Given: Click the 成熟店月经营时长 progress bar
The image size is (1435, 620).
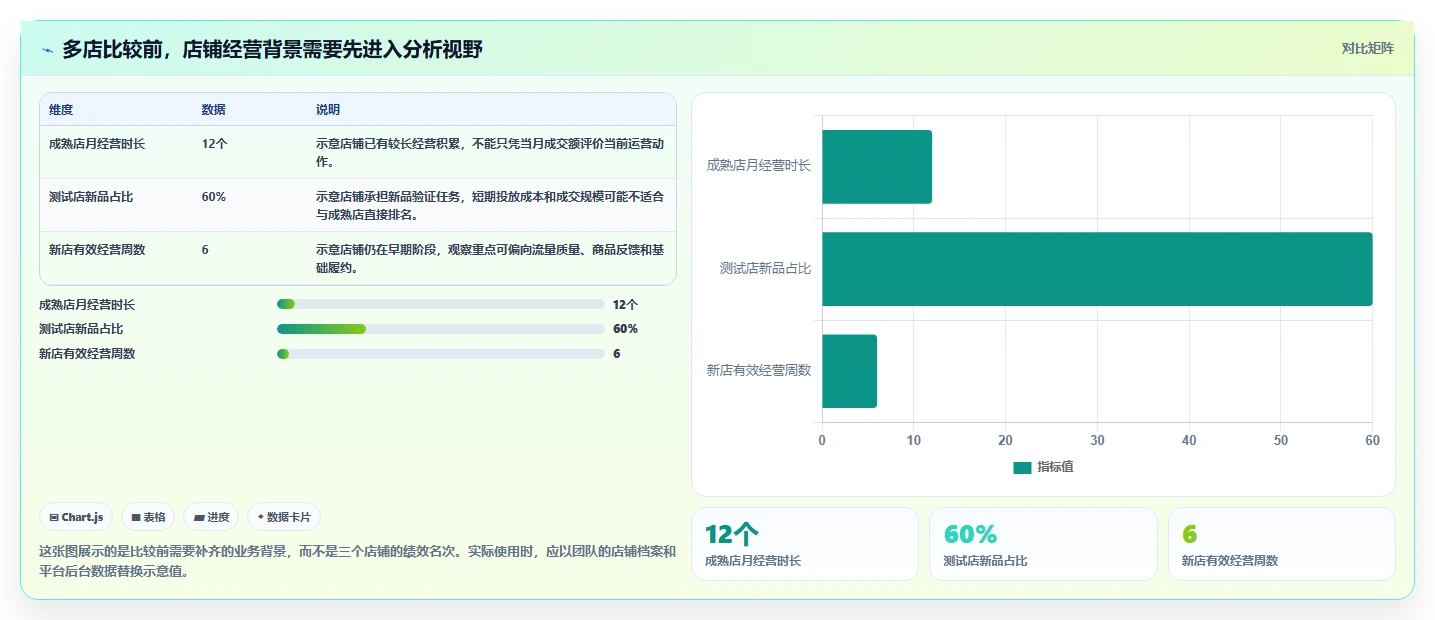Looking at the screenshot, I should pos(441,304).
